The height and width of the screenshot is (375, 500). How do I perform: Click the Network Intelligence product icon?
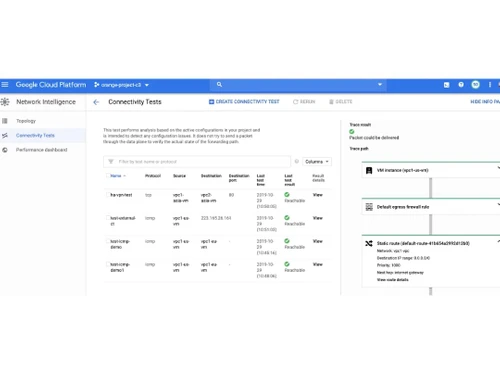(5, 102)
